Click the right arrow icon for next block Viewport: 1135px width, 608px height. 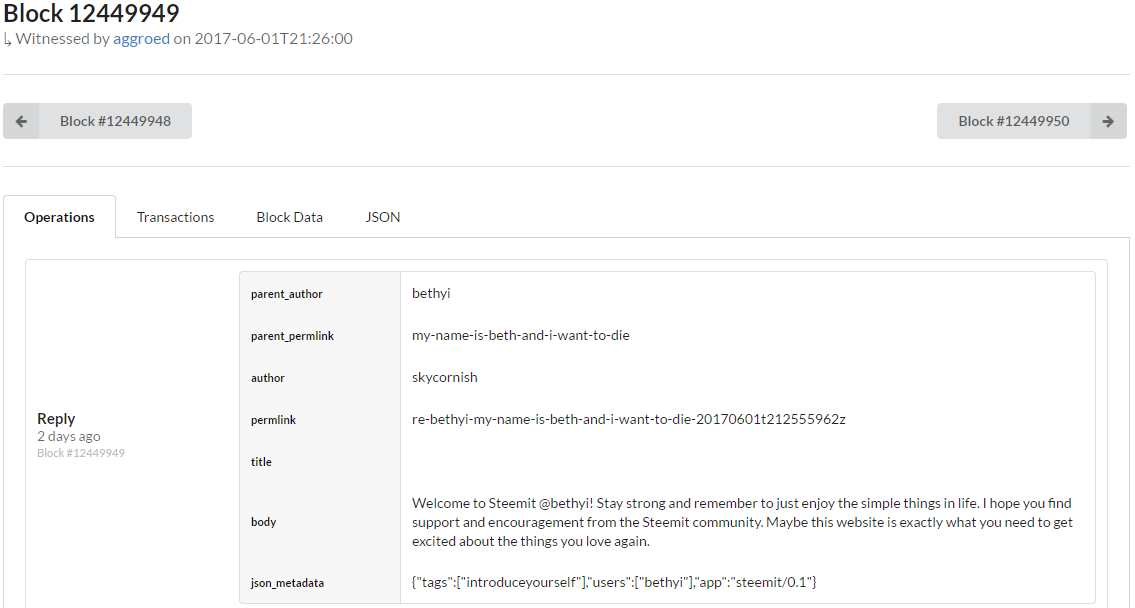1108,121
